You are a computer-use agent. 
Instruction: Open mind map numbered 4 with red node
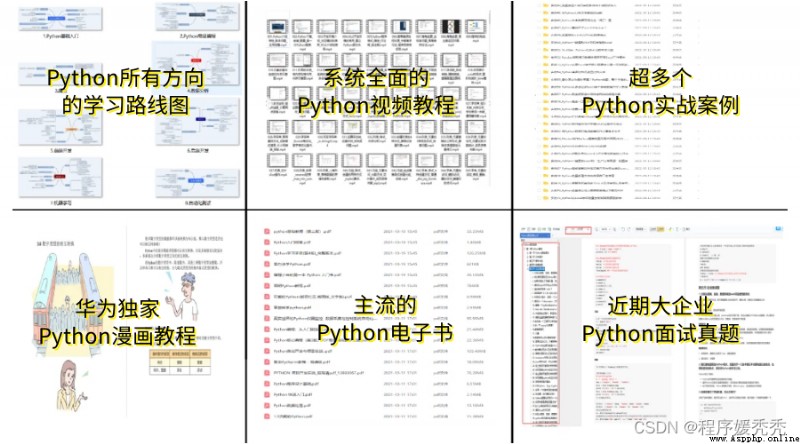pyautogui.click(x=197, y=65)
